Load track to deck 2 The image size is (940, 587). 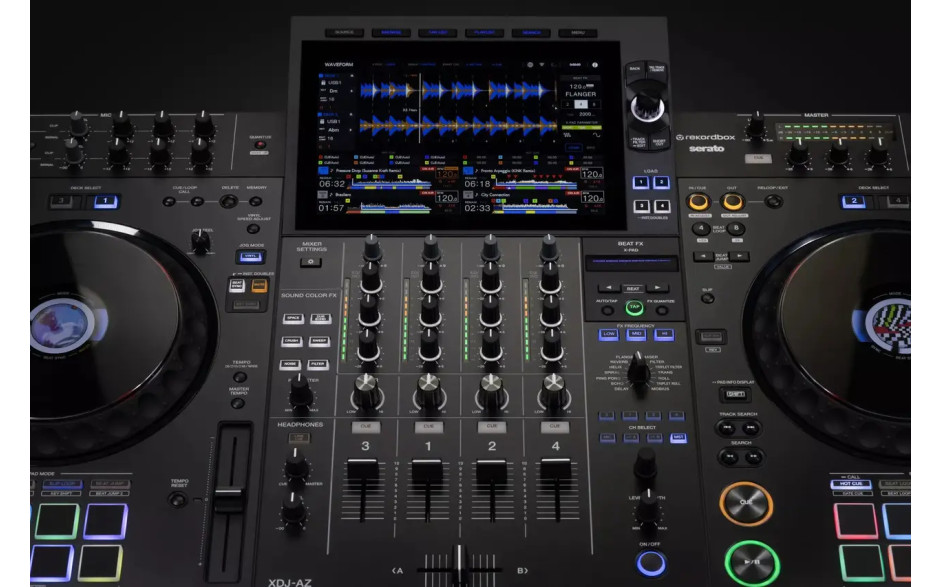(x=662, y=182)
